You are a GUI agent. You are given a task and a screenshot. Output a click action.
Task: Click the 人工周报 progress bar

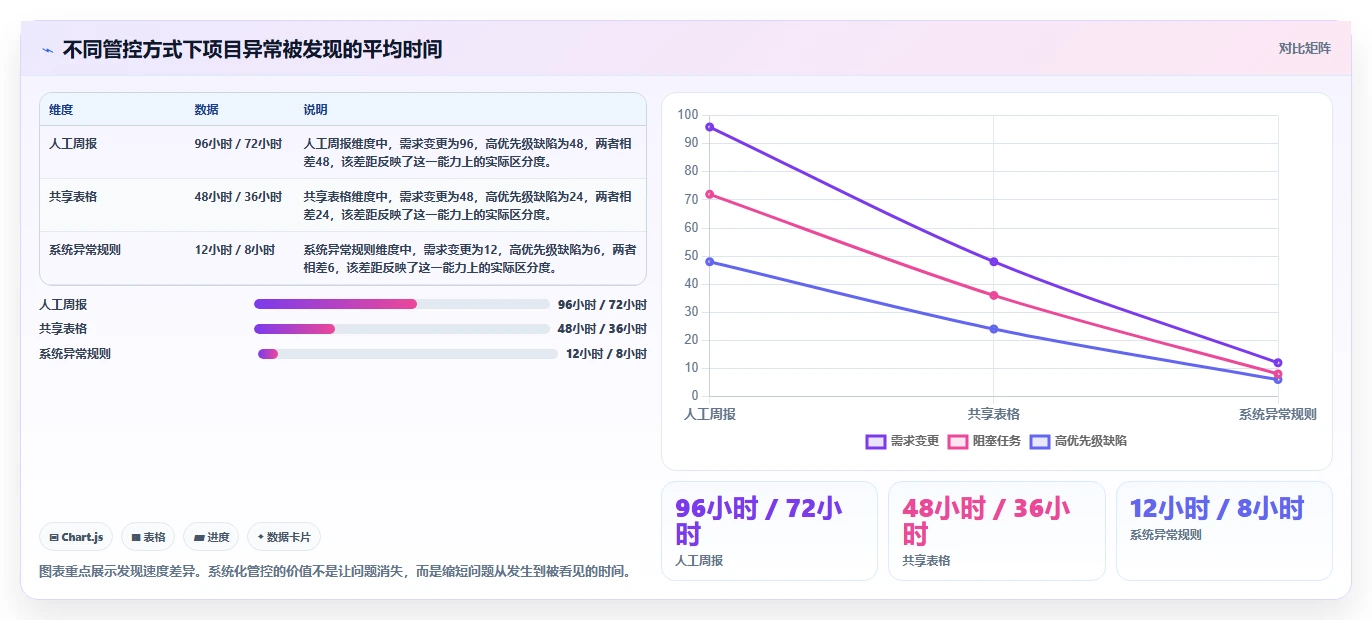(x=402, y=304)
